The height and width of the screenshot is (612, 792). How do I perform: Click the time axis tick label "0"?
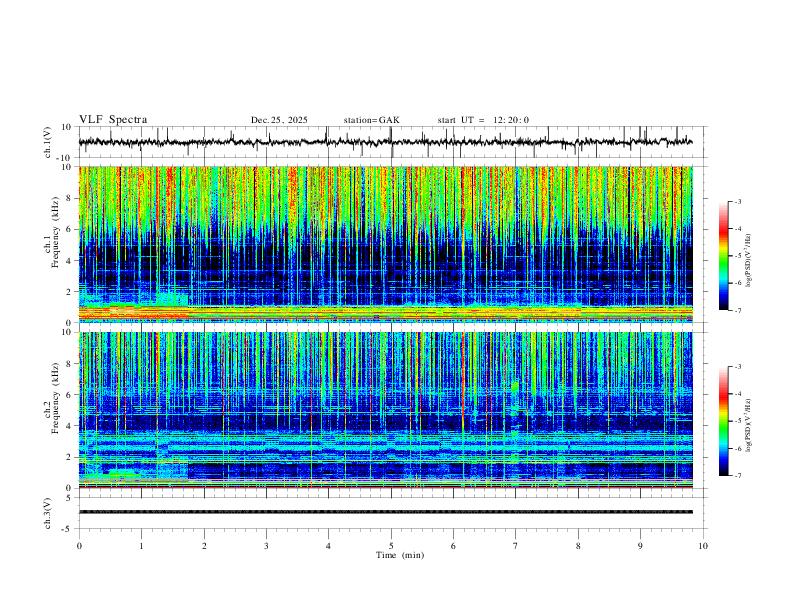click(x=79, y=546)
